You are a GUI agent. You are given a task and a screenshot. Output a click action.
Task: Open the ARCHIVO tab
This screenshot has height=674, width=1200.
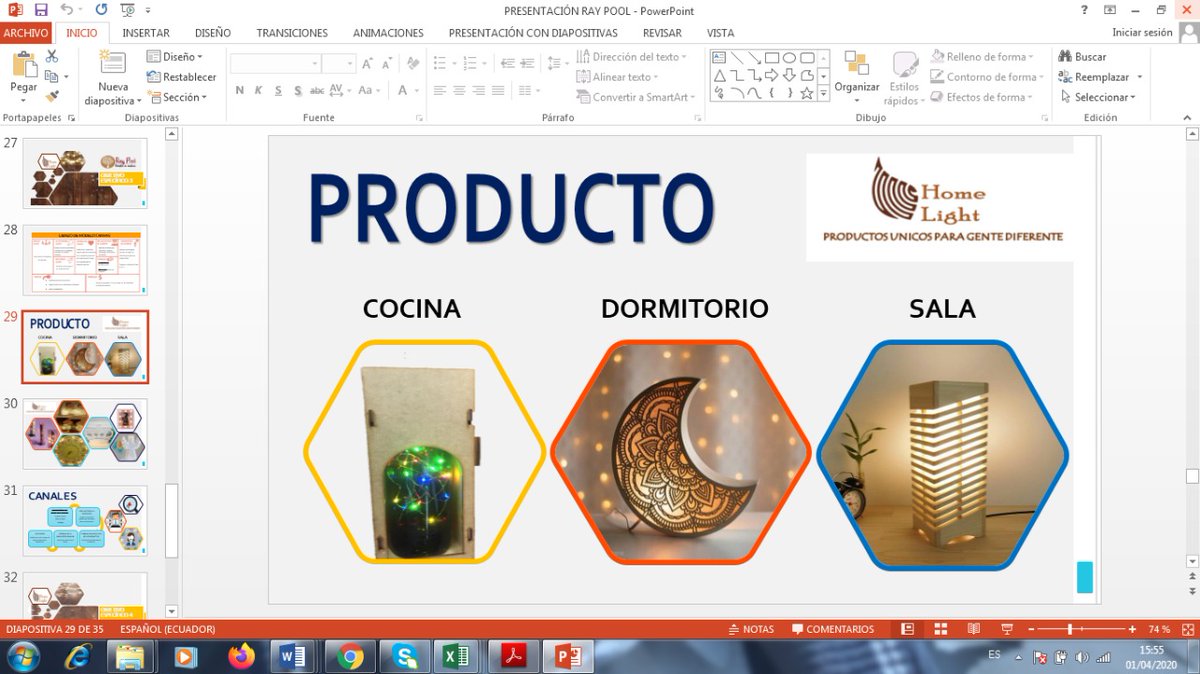pos(26,32)
